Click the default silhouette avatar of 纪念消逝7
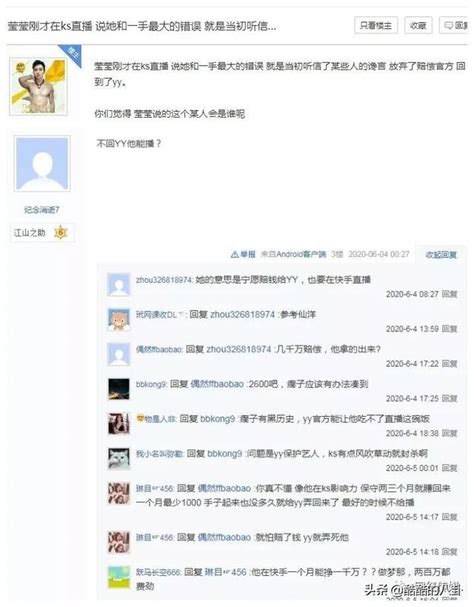Screen dimensions: 474x607 (x=42, y=163)
